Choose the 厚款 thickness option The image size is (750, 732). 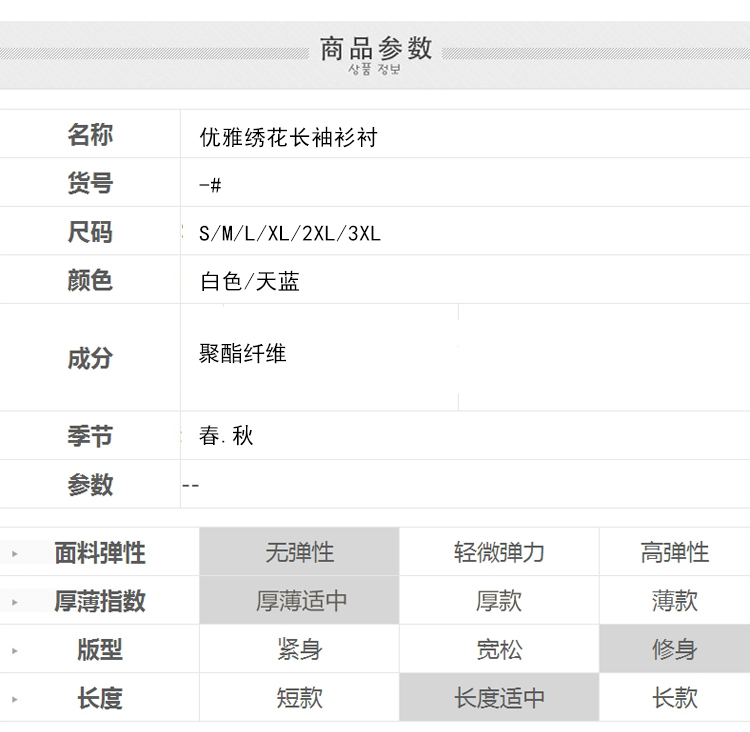tap(499, 601)
